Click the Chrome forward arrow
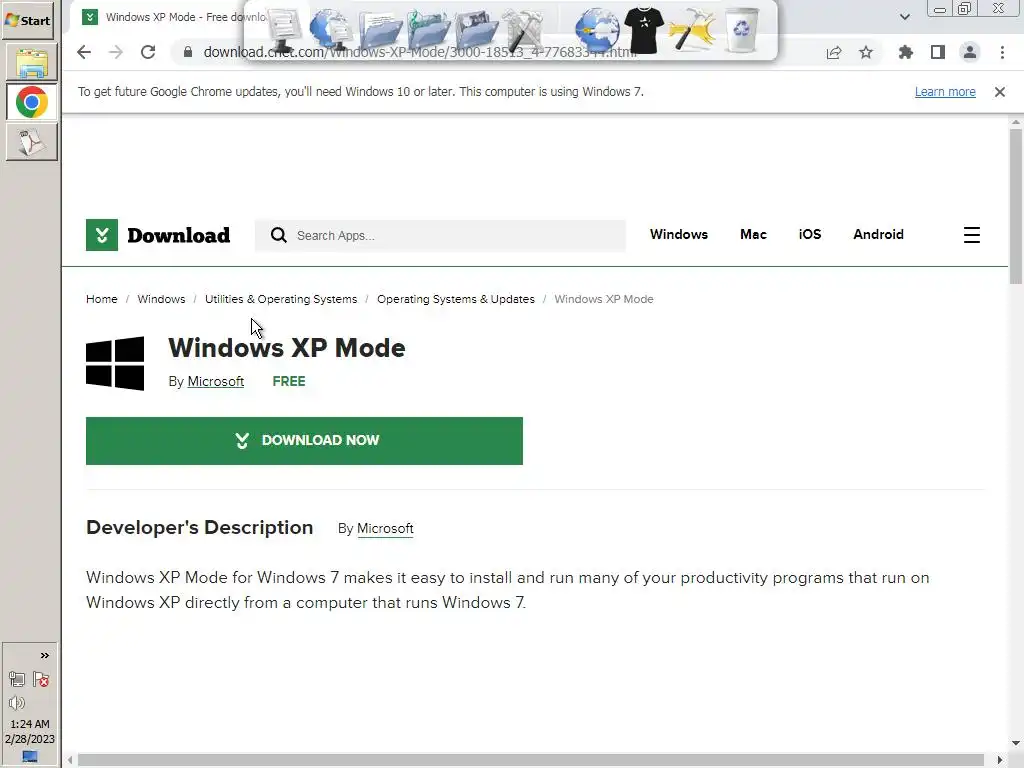1024x768 pixels. 116,52
